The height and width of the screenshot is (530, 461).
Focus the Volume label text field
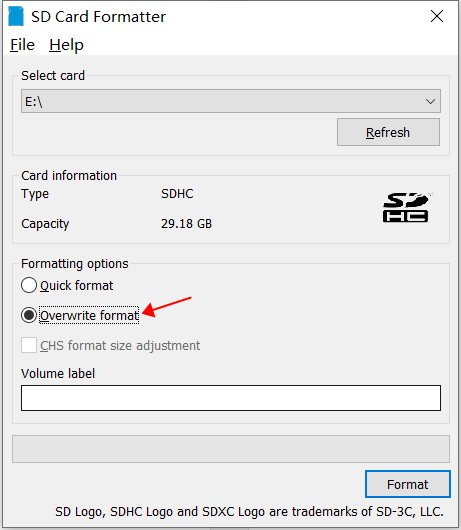coord(231,398)
